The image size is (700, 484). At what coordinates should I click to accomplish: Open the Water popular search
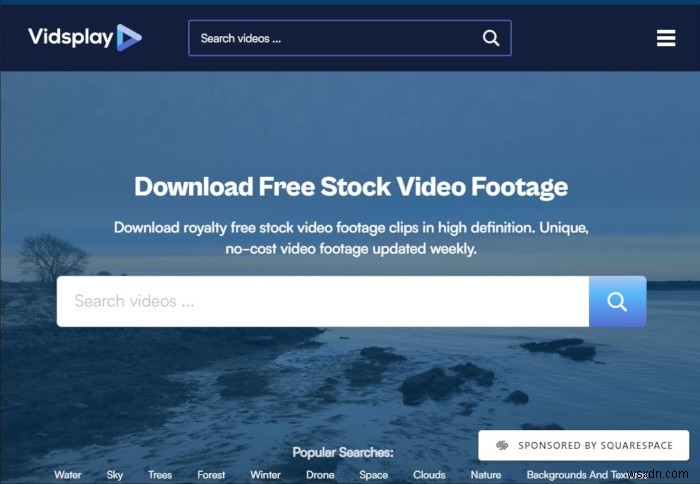click(68, 475)
